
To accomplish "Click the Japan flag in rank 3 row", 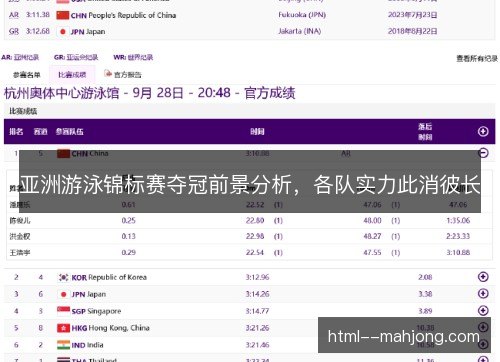I will tap(63, 294).
